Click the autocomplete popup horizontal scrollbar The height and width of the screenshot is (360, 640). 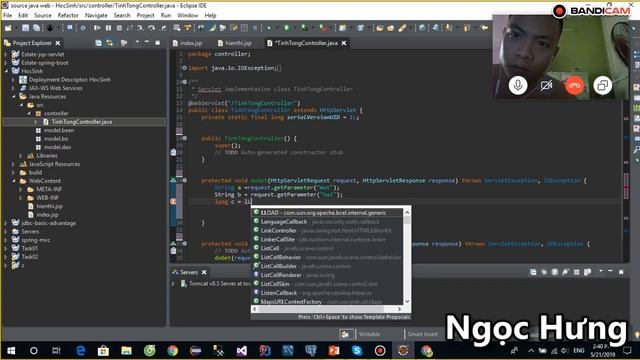327,309
